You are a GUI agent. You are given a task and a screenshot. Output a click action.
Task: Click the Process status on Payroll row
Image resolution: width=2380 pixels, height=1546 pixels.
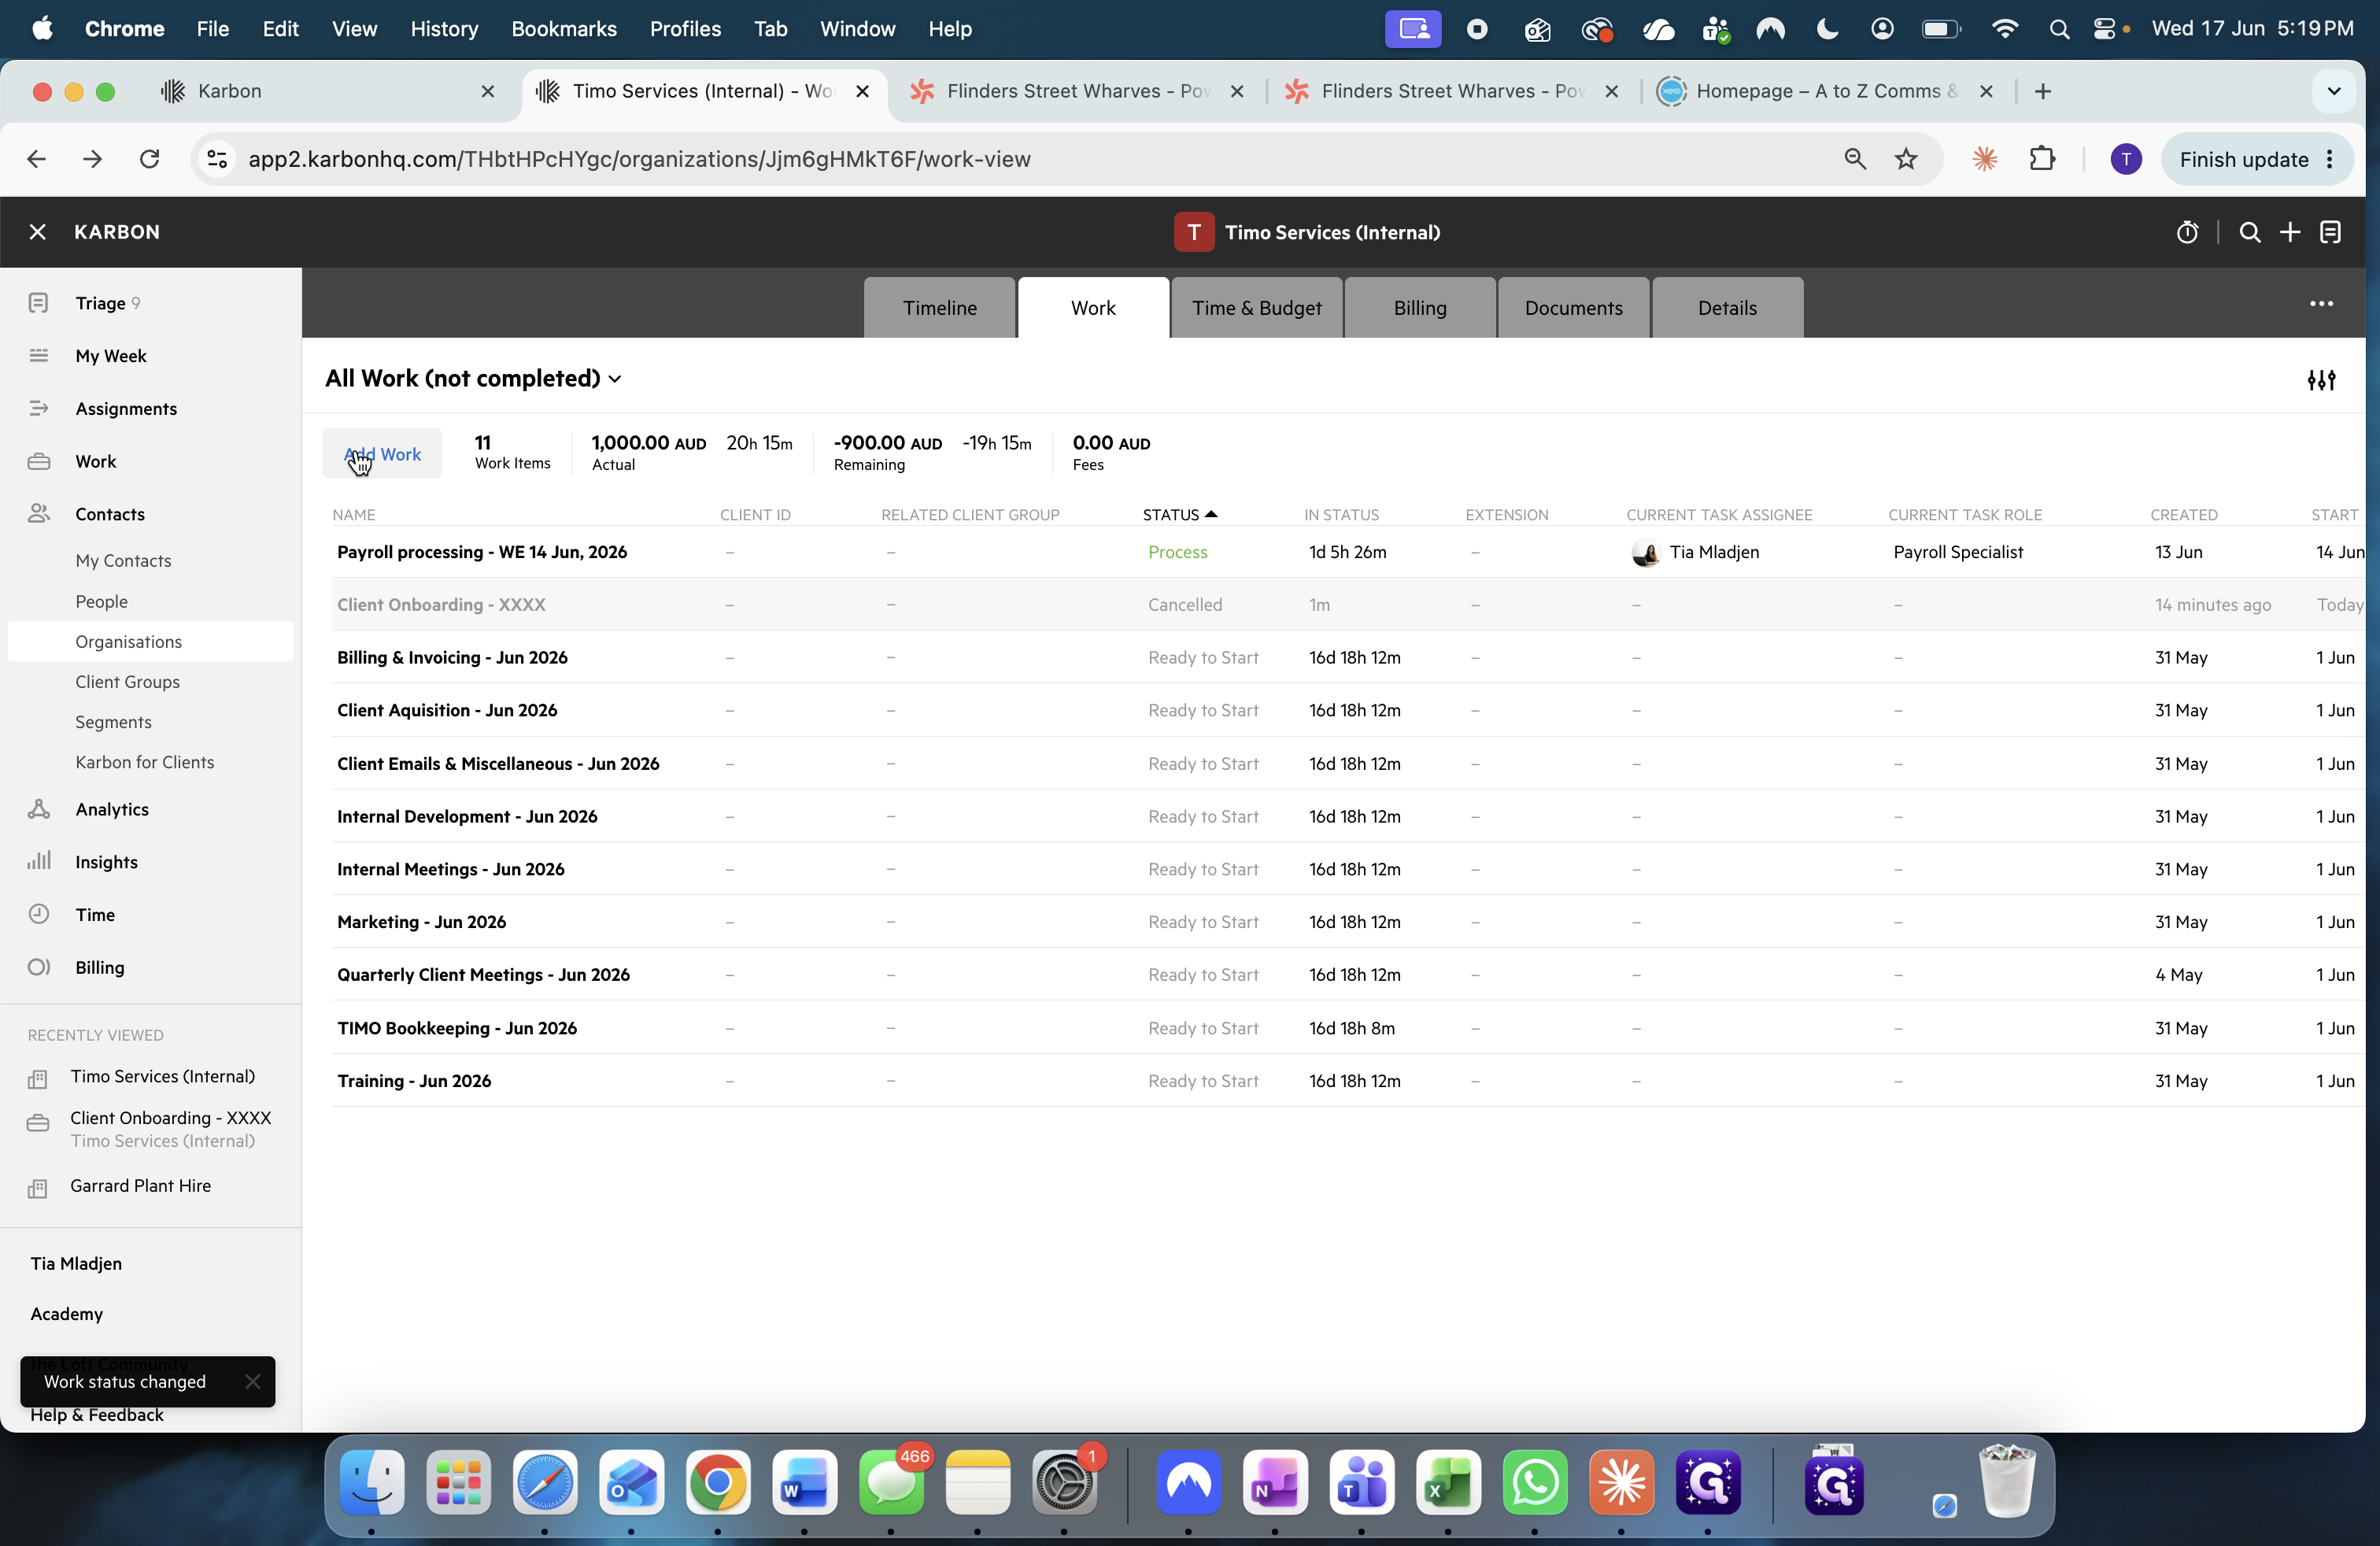1177,552
